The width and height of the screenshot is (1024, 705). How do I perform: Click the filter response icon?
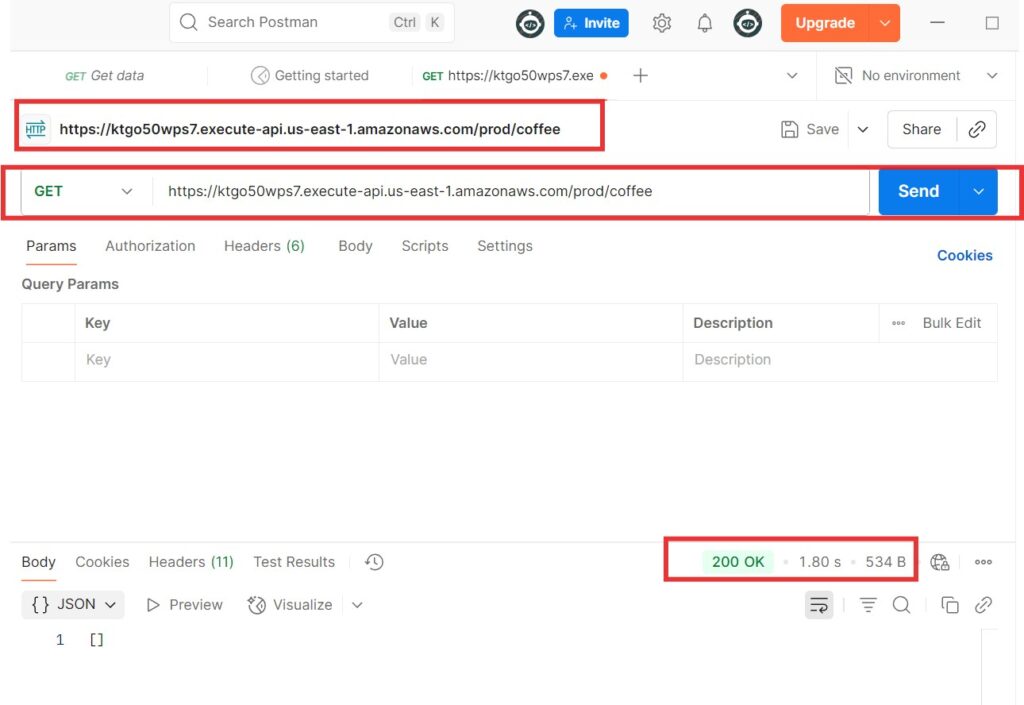tap(868, 605)
